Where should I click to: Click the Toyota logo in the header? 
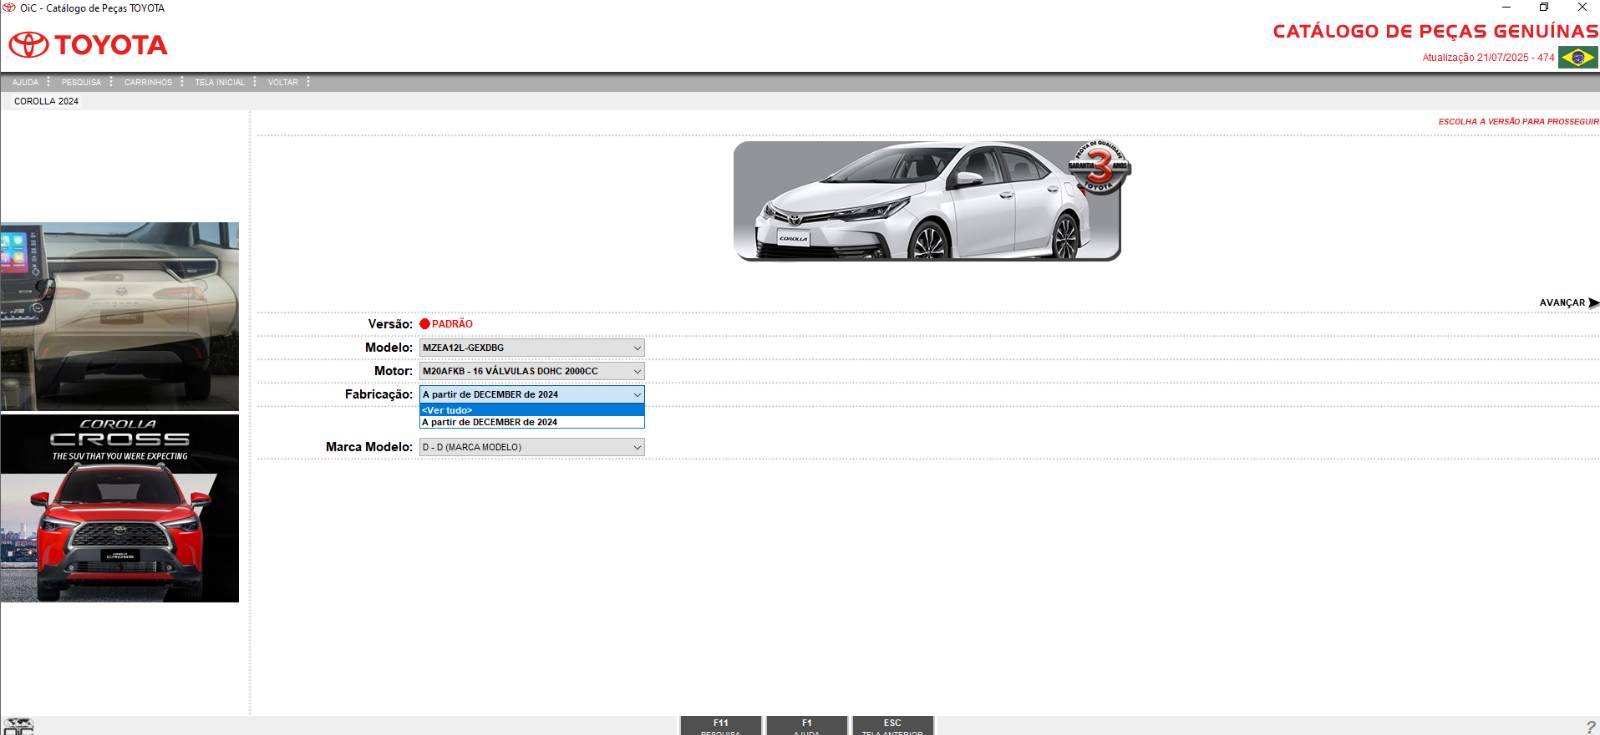click(x=88, y=45)
